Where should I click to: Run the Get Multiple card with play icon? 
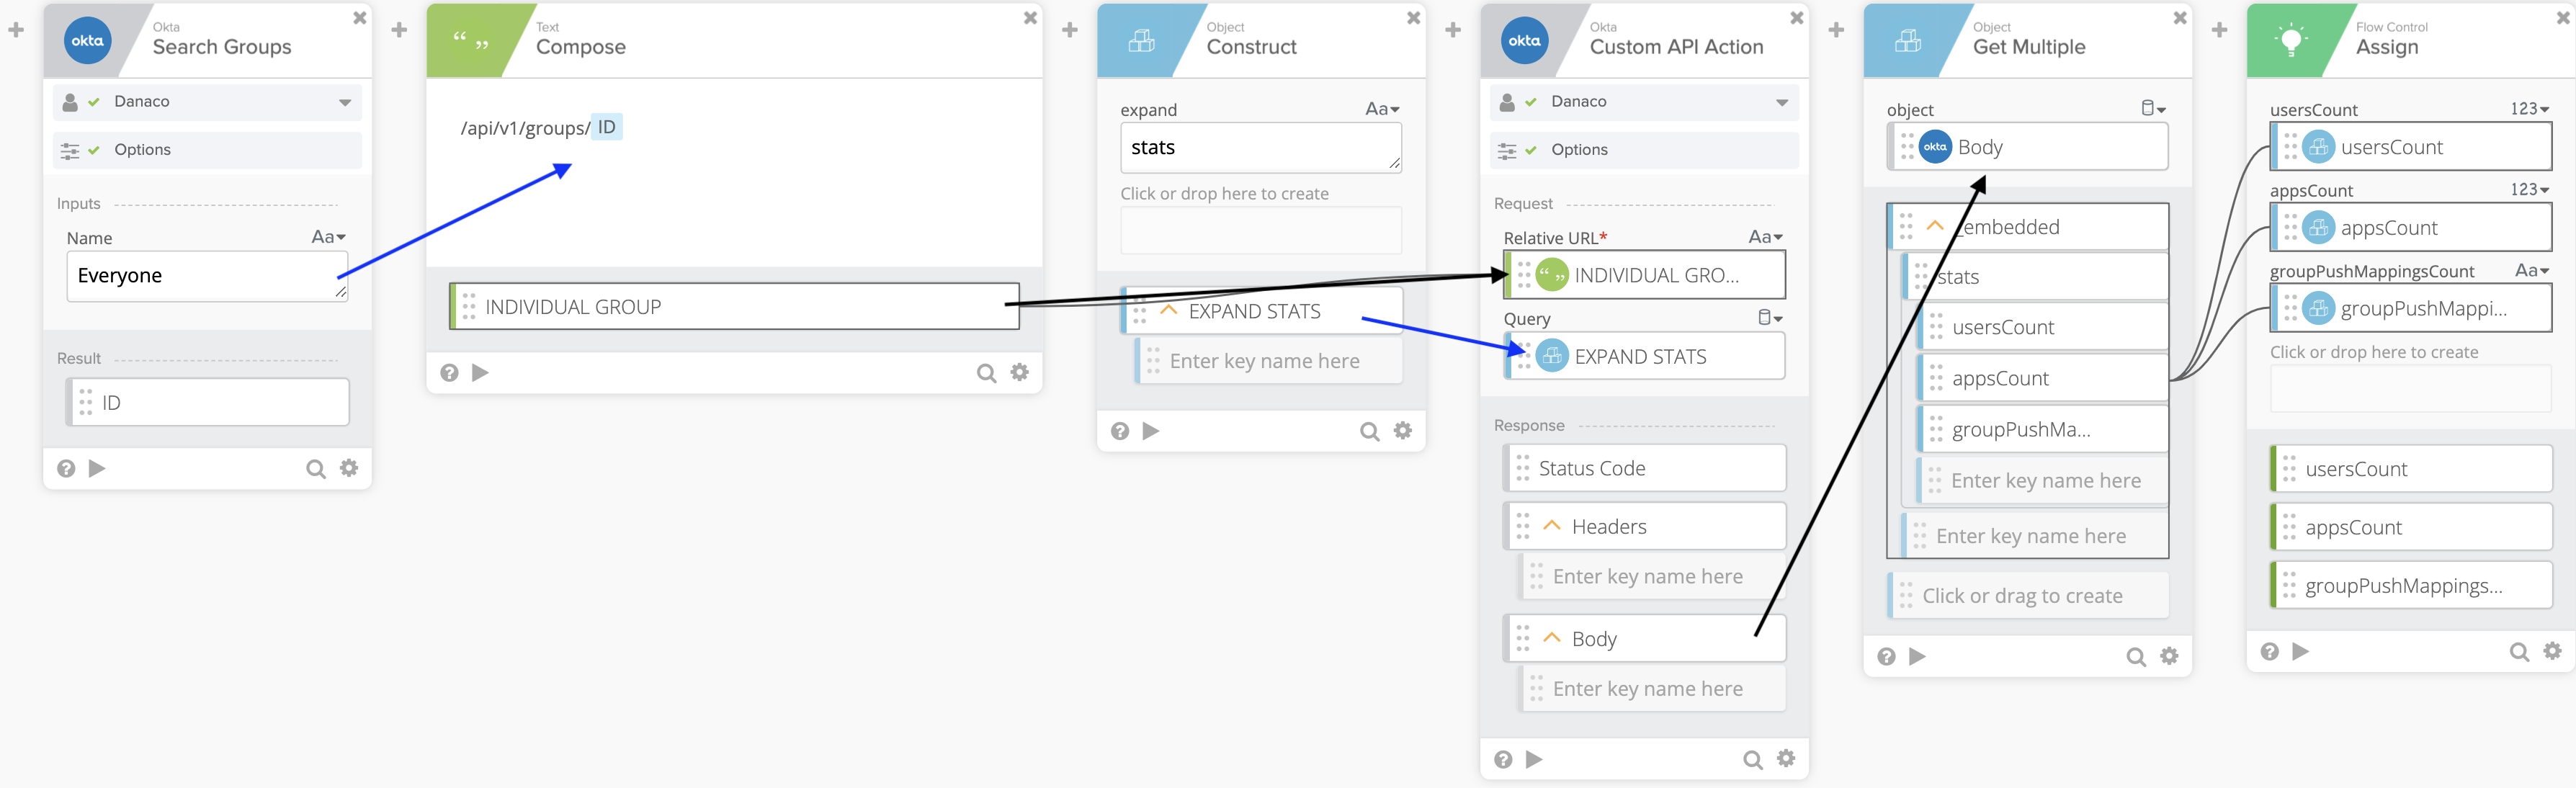click(x=1917, y=656)
